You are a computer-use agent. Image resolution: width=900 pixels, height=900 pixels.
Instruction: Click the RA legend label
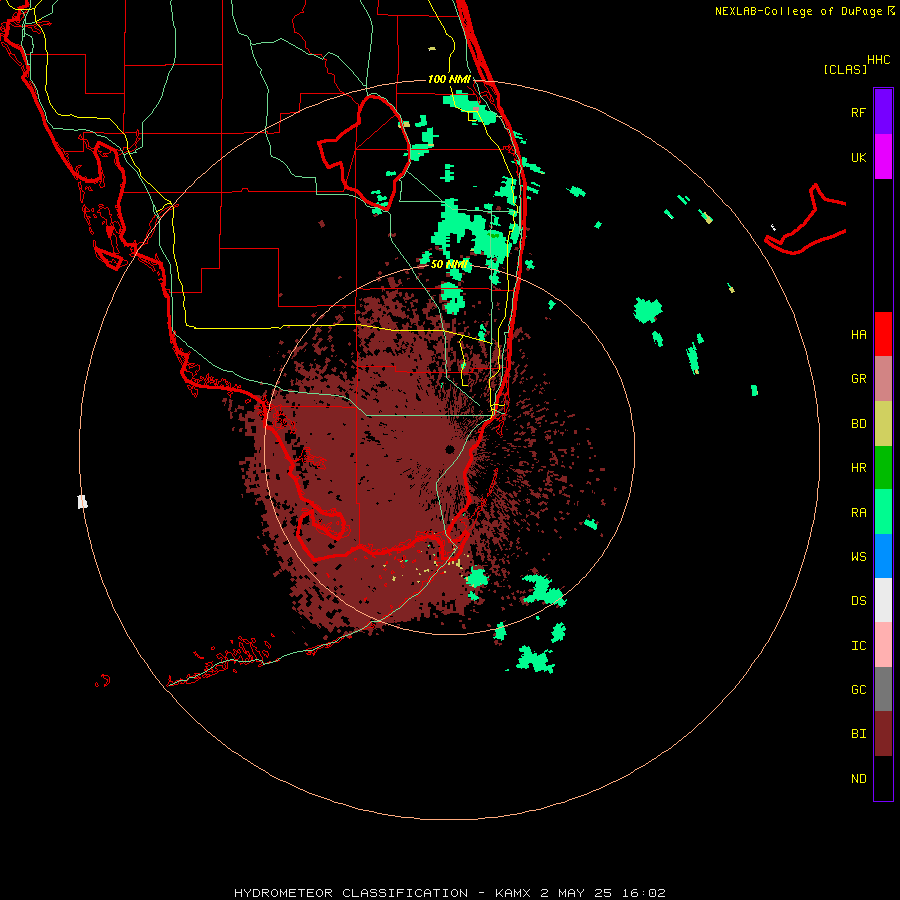tap(858, 513)
